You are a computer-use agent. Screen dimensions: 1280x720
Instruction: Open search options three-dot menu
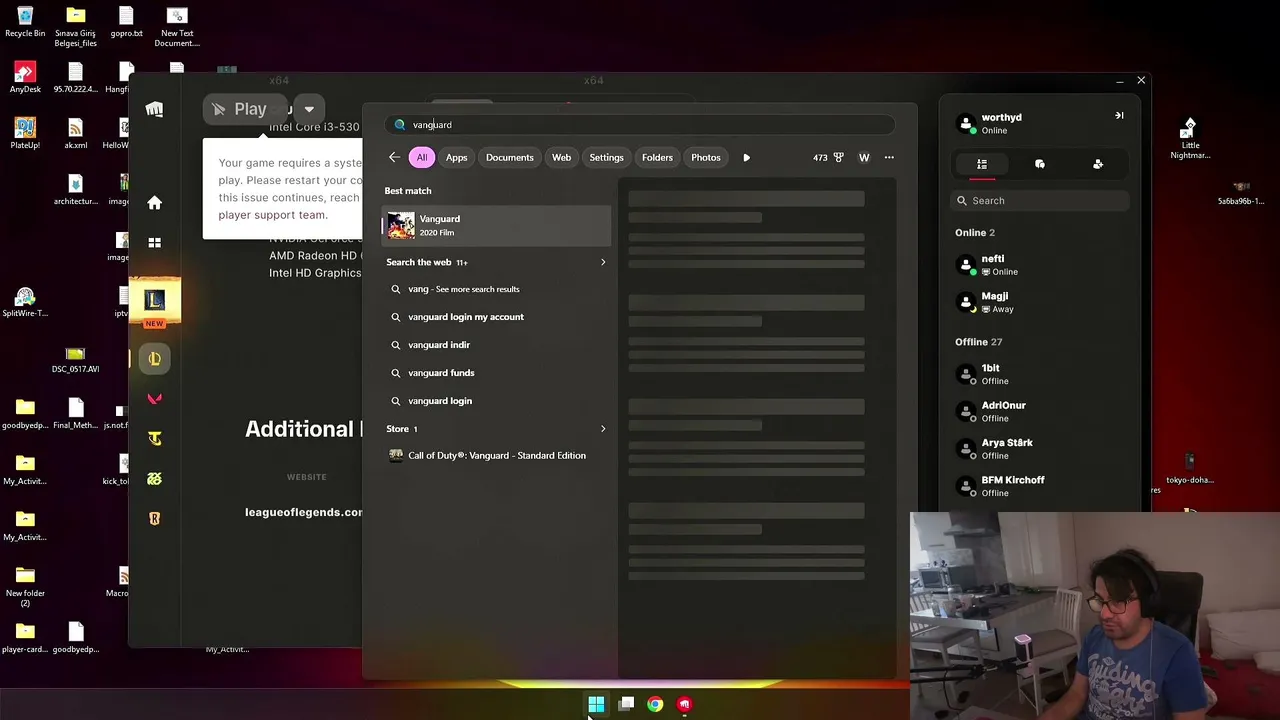coord(889,157)
